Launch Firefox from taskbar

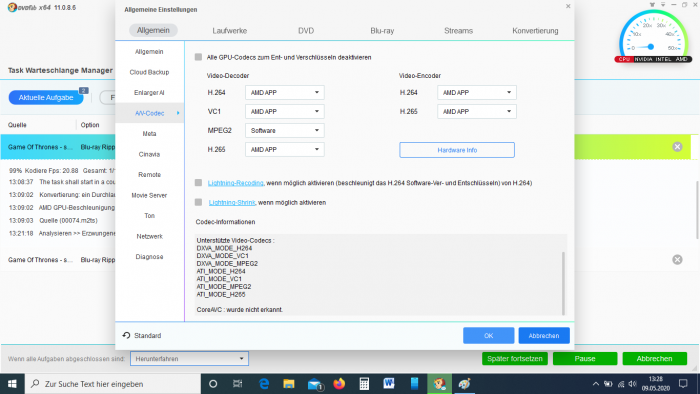click(339, 384)
